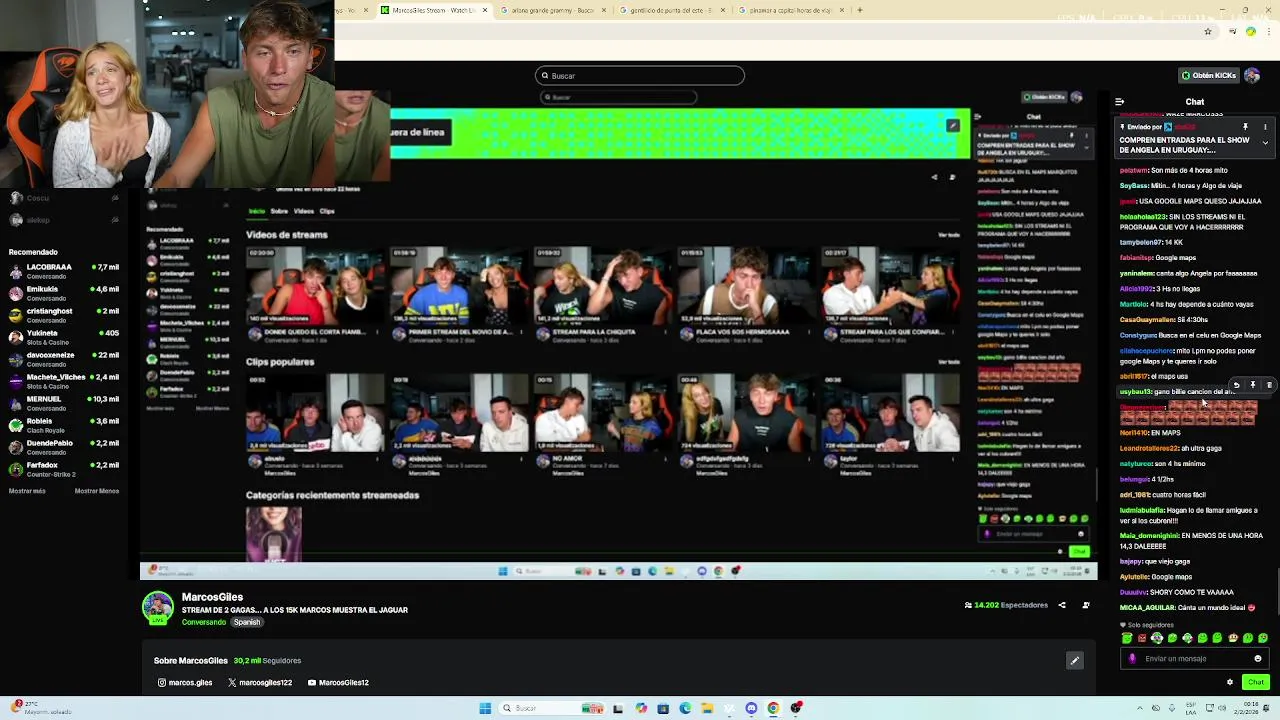
Task: Open MERNUEL recommended channel
Action: [x=64, y=404]
